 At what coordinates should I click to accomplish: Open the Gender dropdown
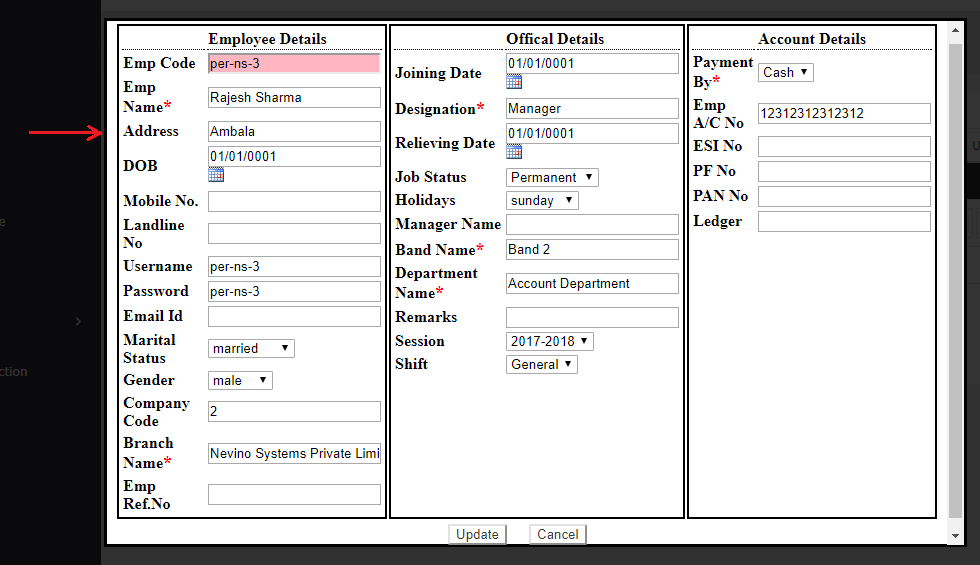pos(240,380)
